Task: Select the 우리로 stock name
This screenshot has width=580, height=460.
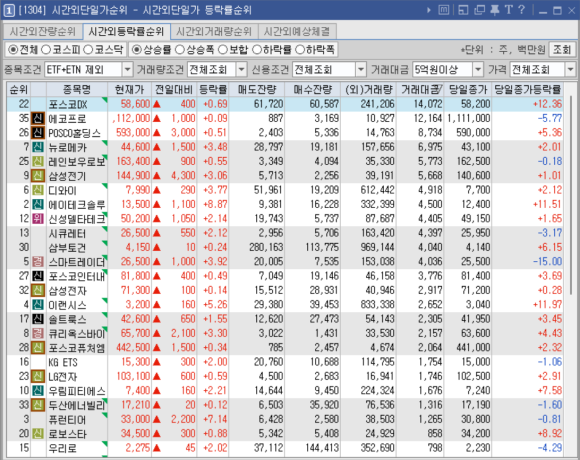Action: pyautogui.click(x=63, y=448)
